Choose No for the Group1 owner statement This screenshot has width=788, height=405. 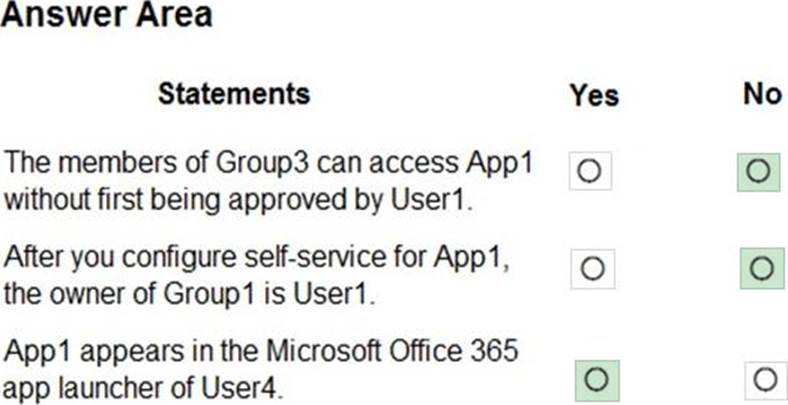click(x=760, y=268)
